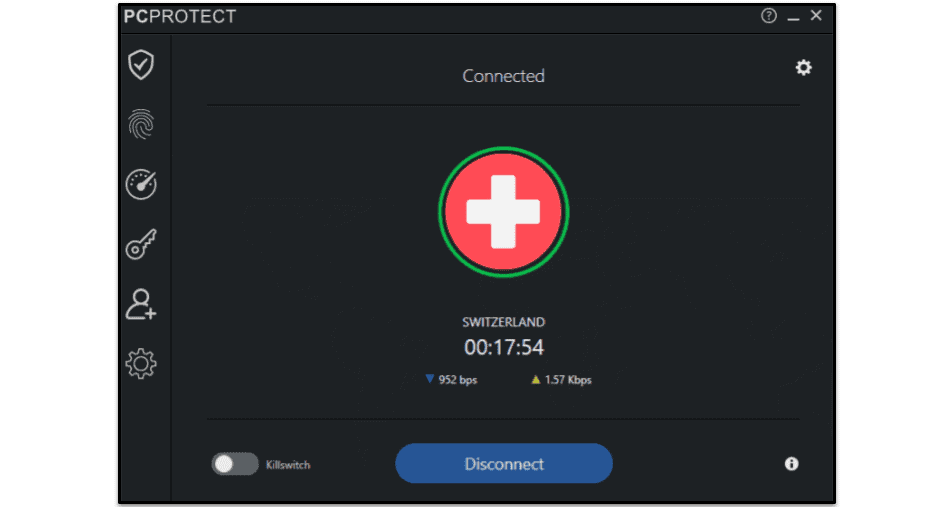This screenshot has height=507, width=952.
Task: Open VPN settings gear at top right
Action: click(803, 67)
